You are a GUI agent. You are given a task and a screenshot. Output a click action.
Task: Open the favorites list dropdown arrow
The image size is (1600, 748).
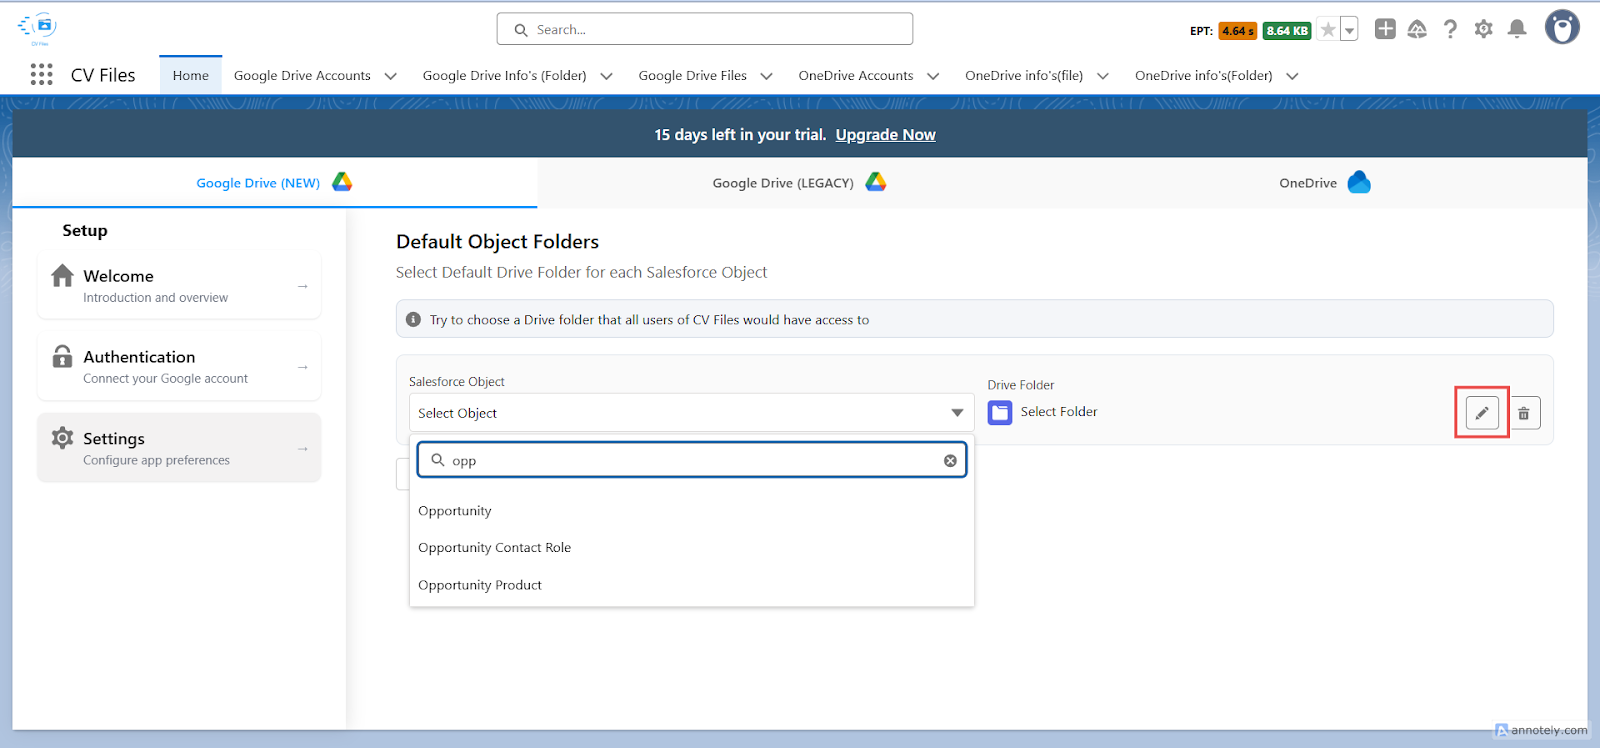[x=1349, y=30]
